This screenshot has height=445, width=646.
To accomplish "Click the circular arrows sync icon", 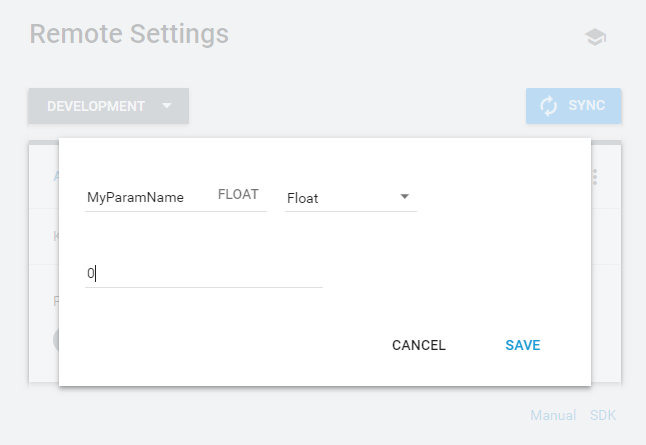I will (548, 106).
